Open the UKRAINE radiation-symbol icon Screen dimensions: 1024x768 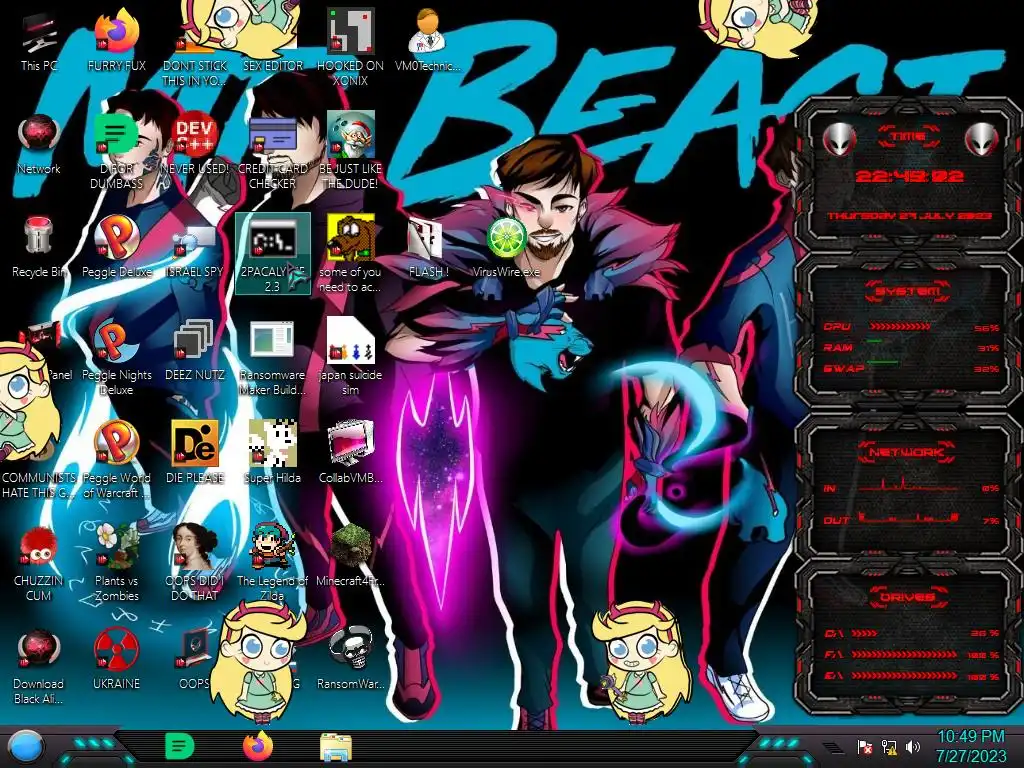[x=116, y=658]
